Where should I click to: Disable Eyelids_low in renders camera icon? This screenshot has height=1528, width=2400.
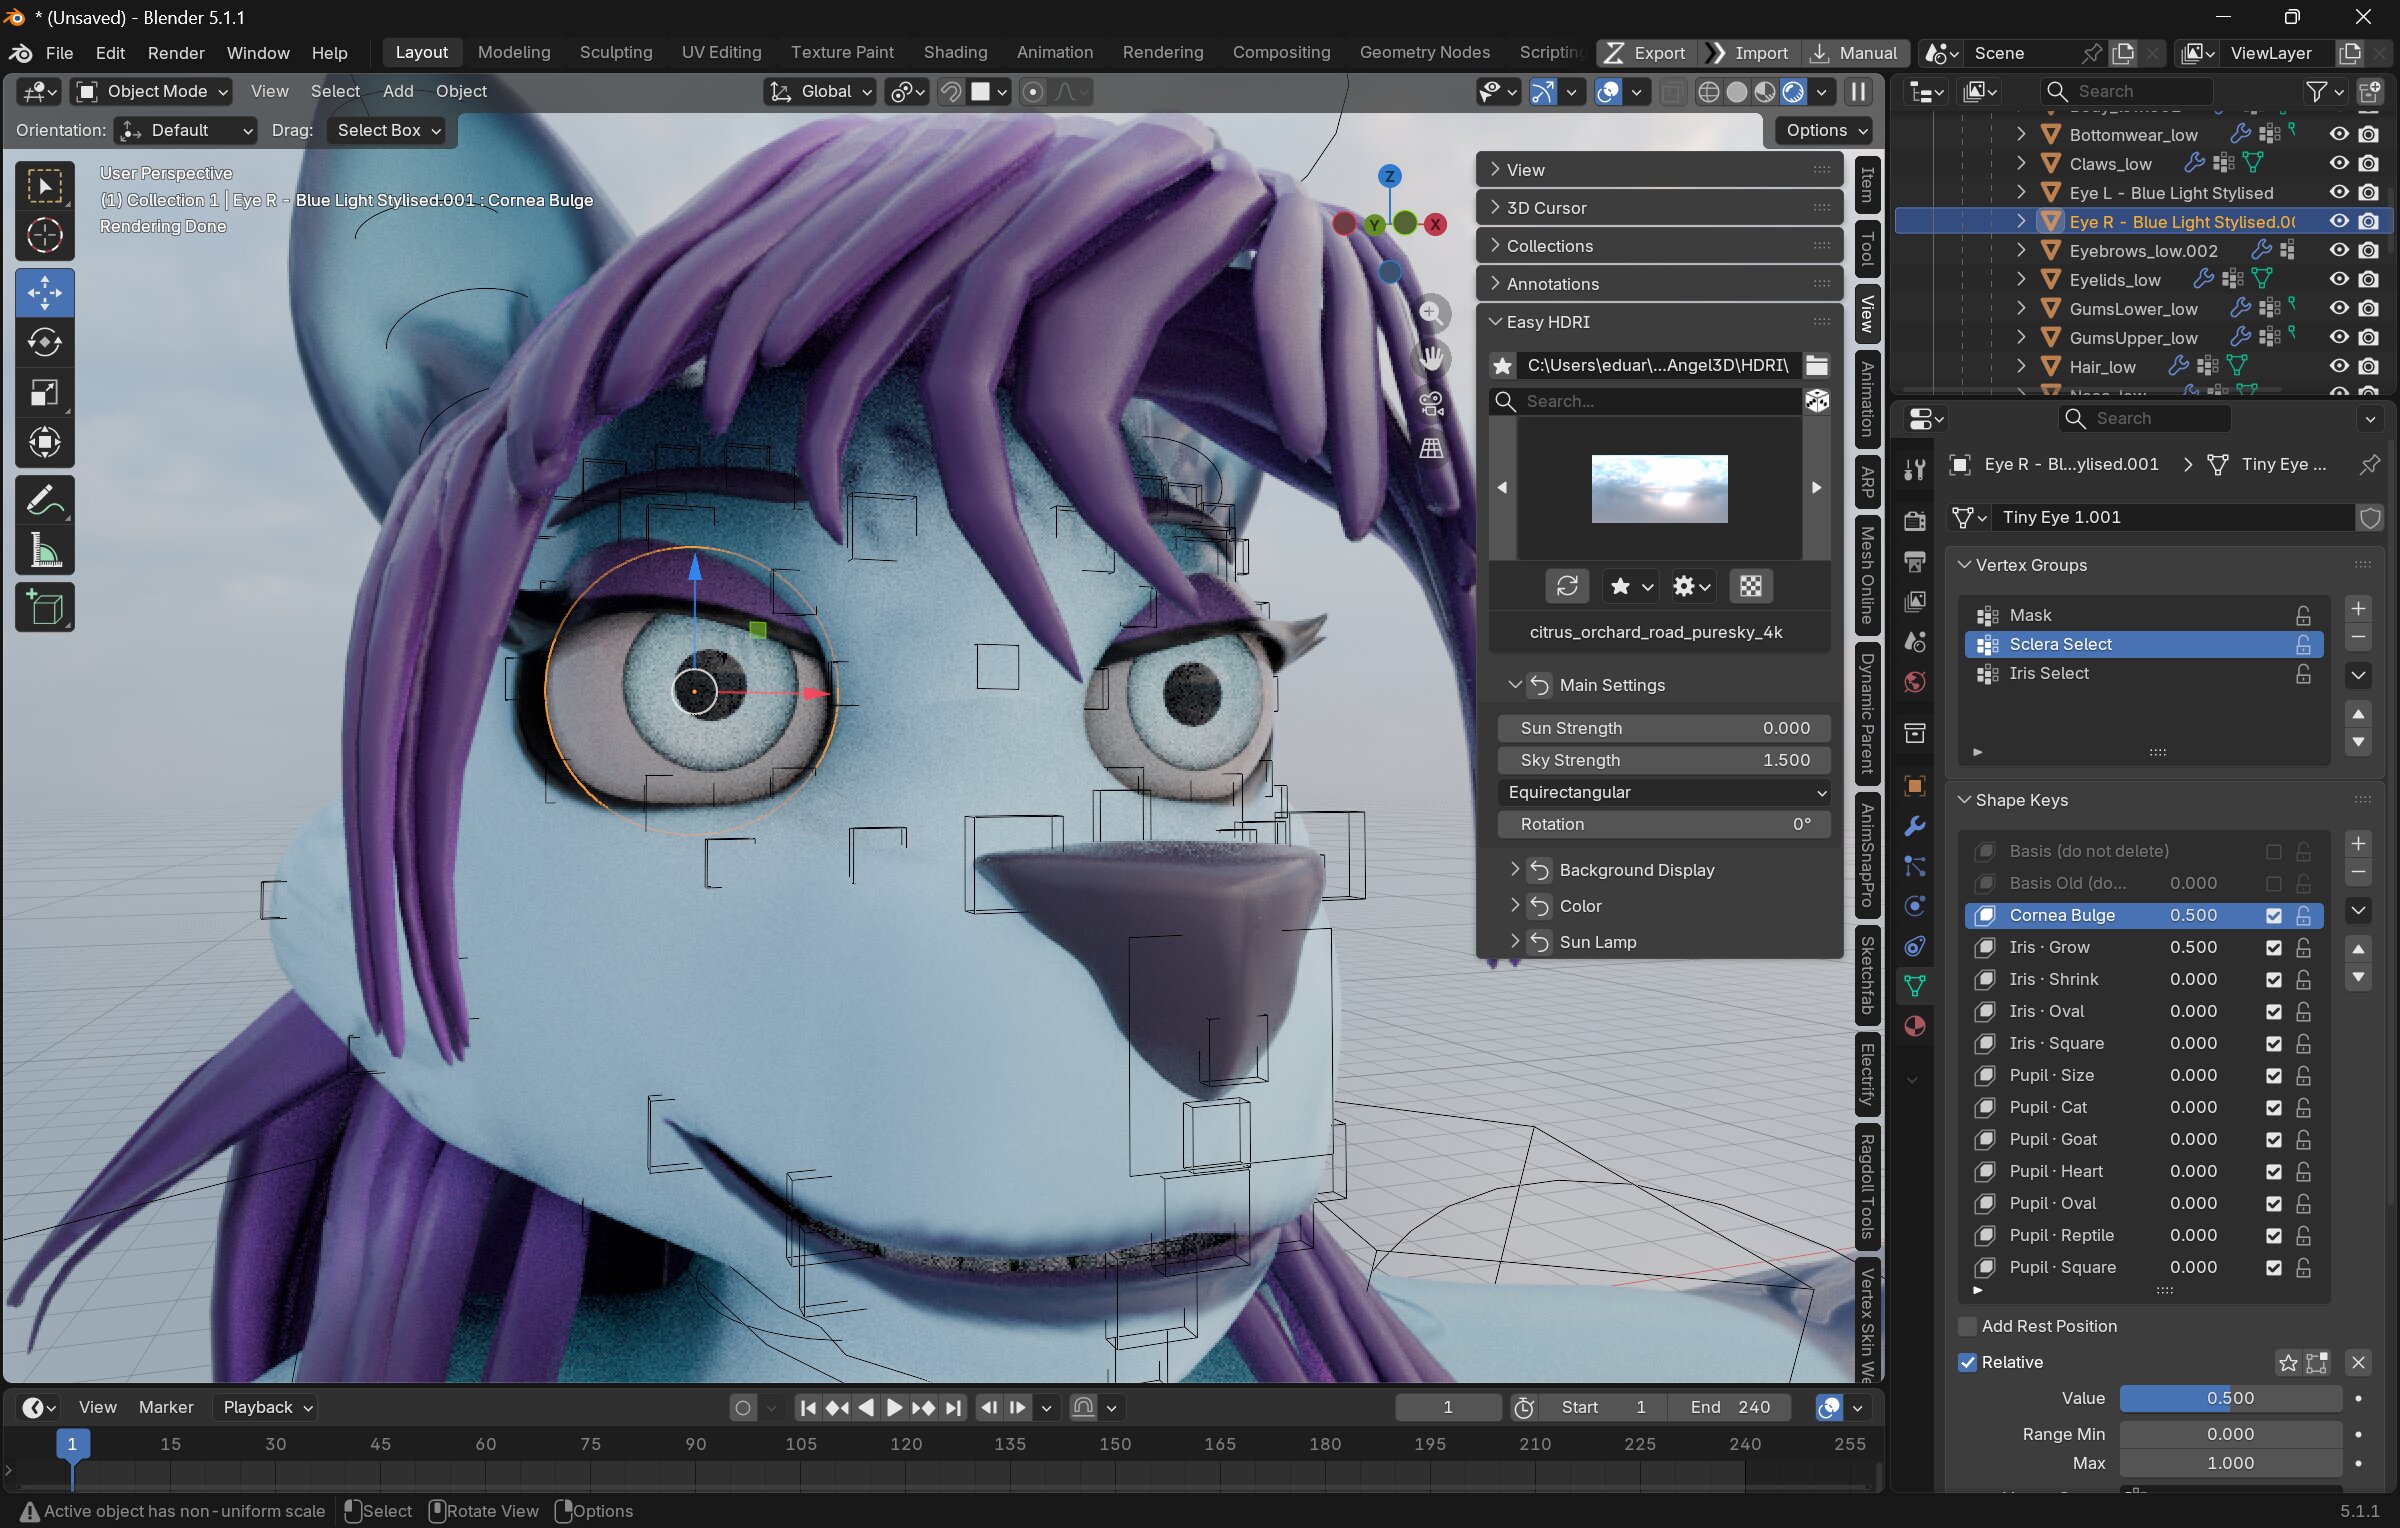[x=2368, y=279]
